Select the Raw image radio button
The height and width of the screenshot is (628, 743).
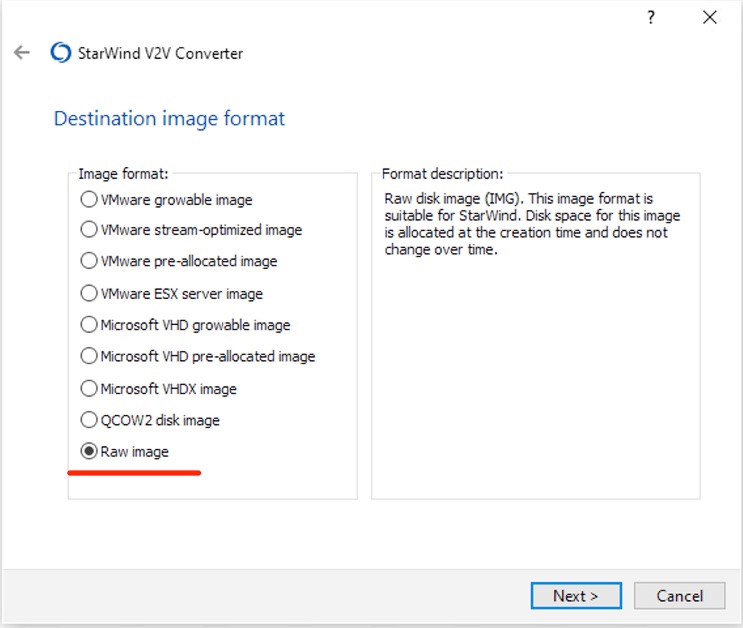[x=89, y=452]
